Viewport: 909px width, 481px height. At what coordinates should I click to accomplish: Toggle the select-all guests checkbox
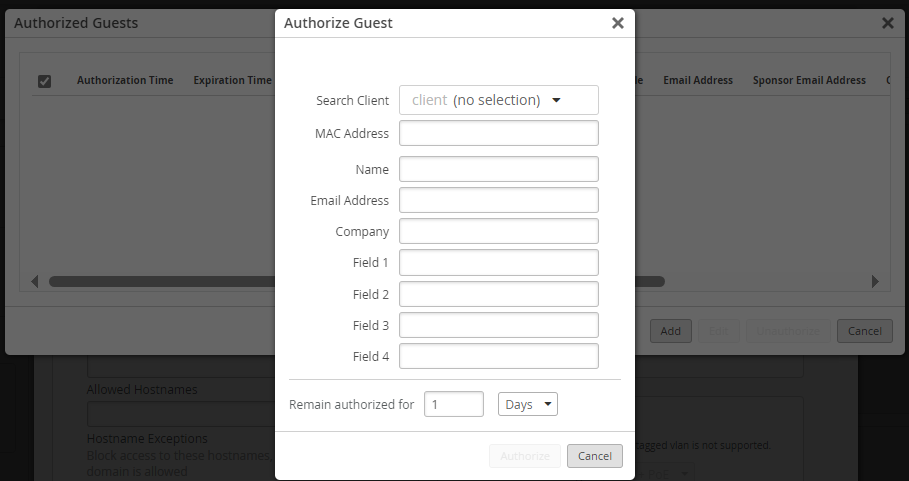pos(44,81)
